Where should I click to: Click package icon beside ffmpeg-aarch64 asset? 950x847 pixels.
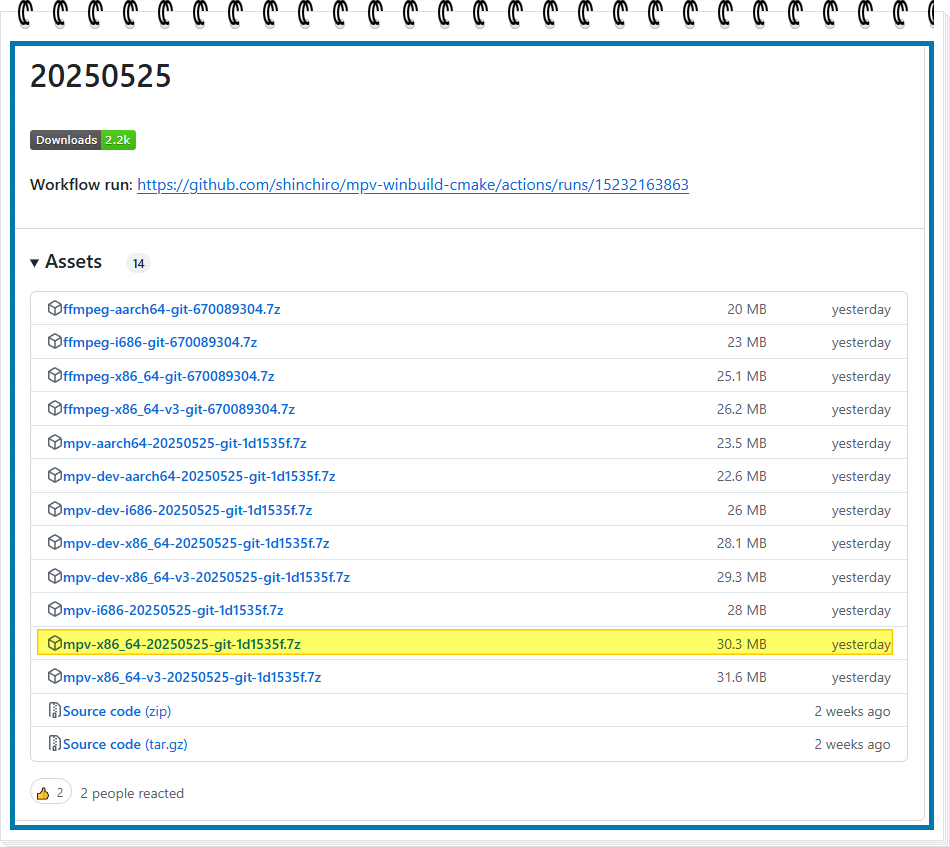[x=55, y=308]
